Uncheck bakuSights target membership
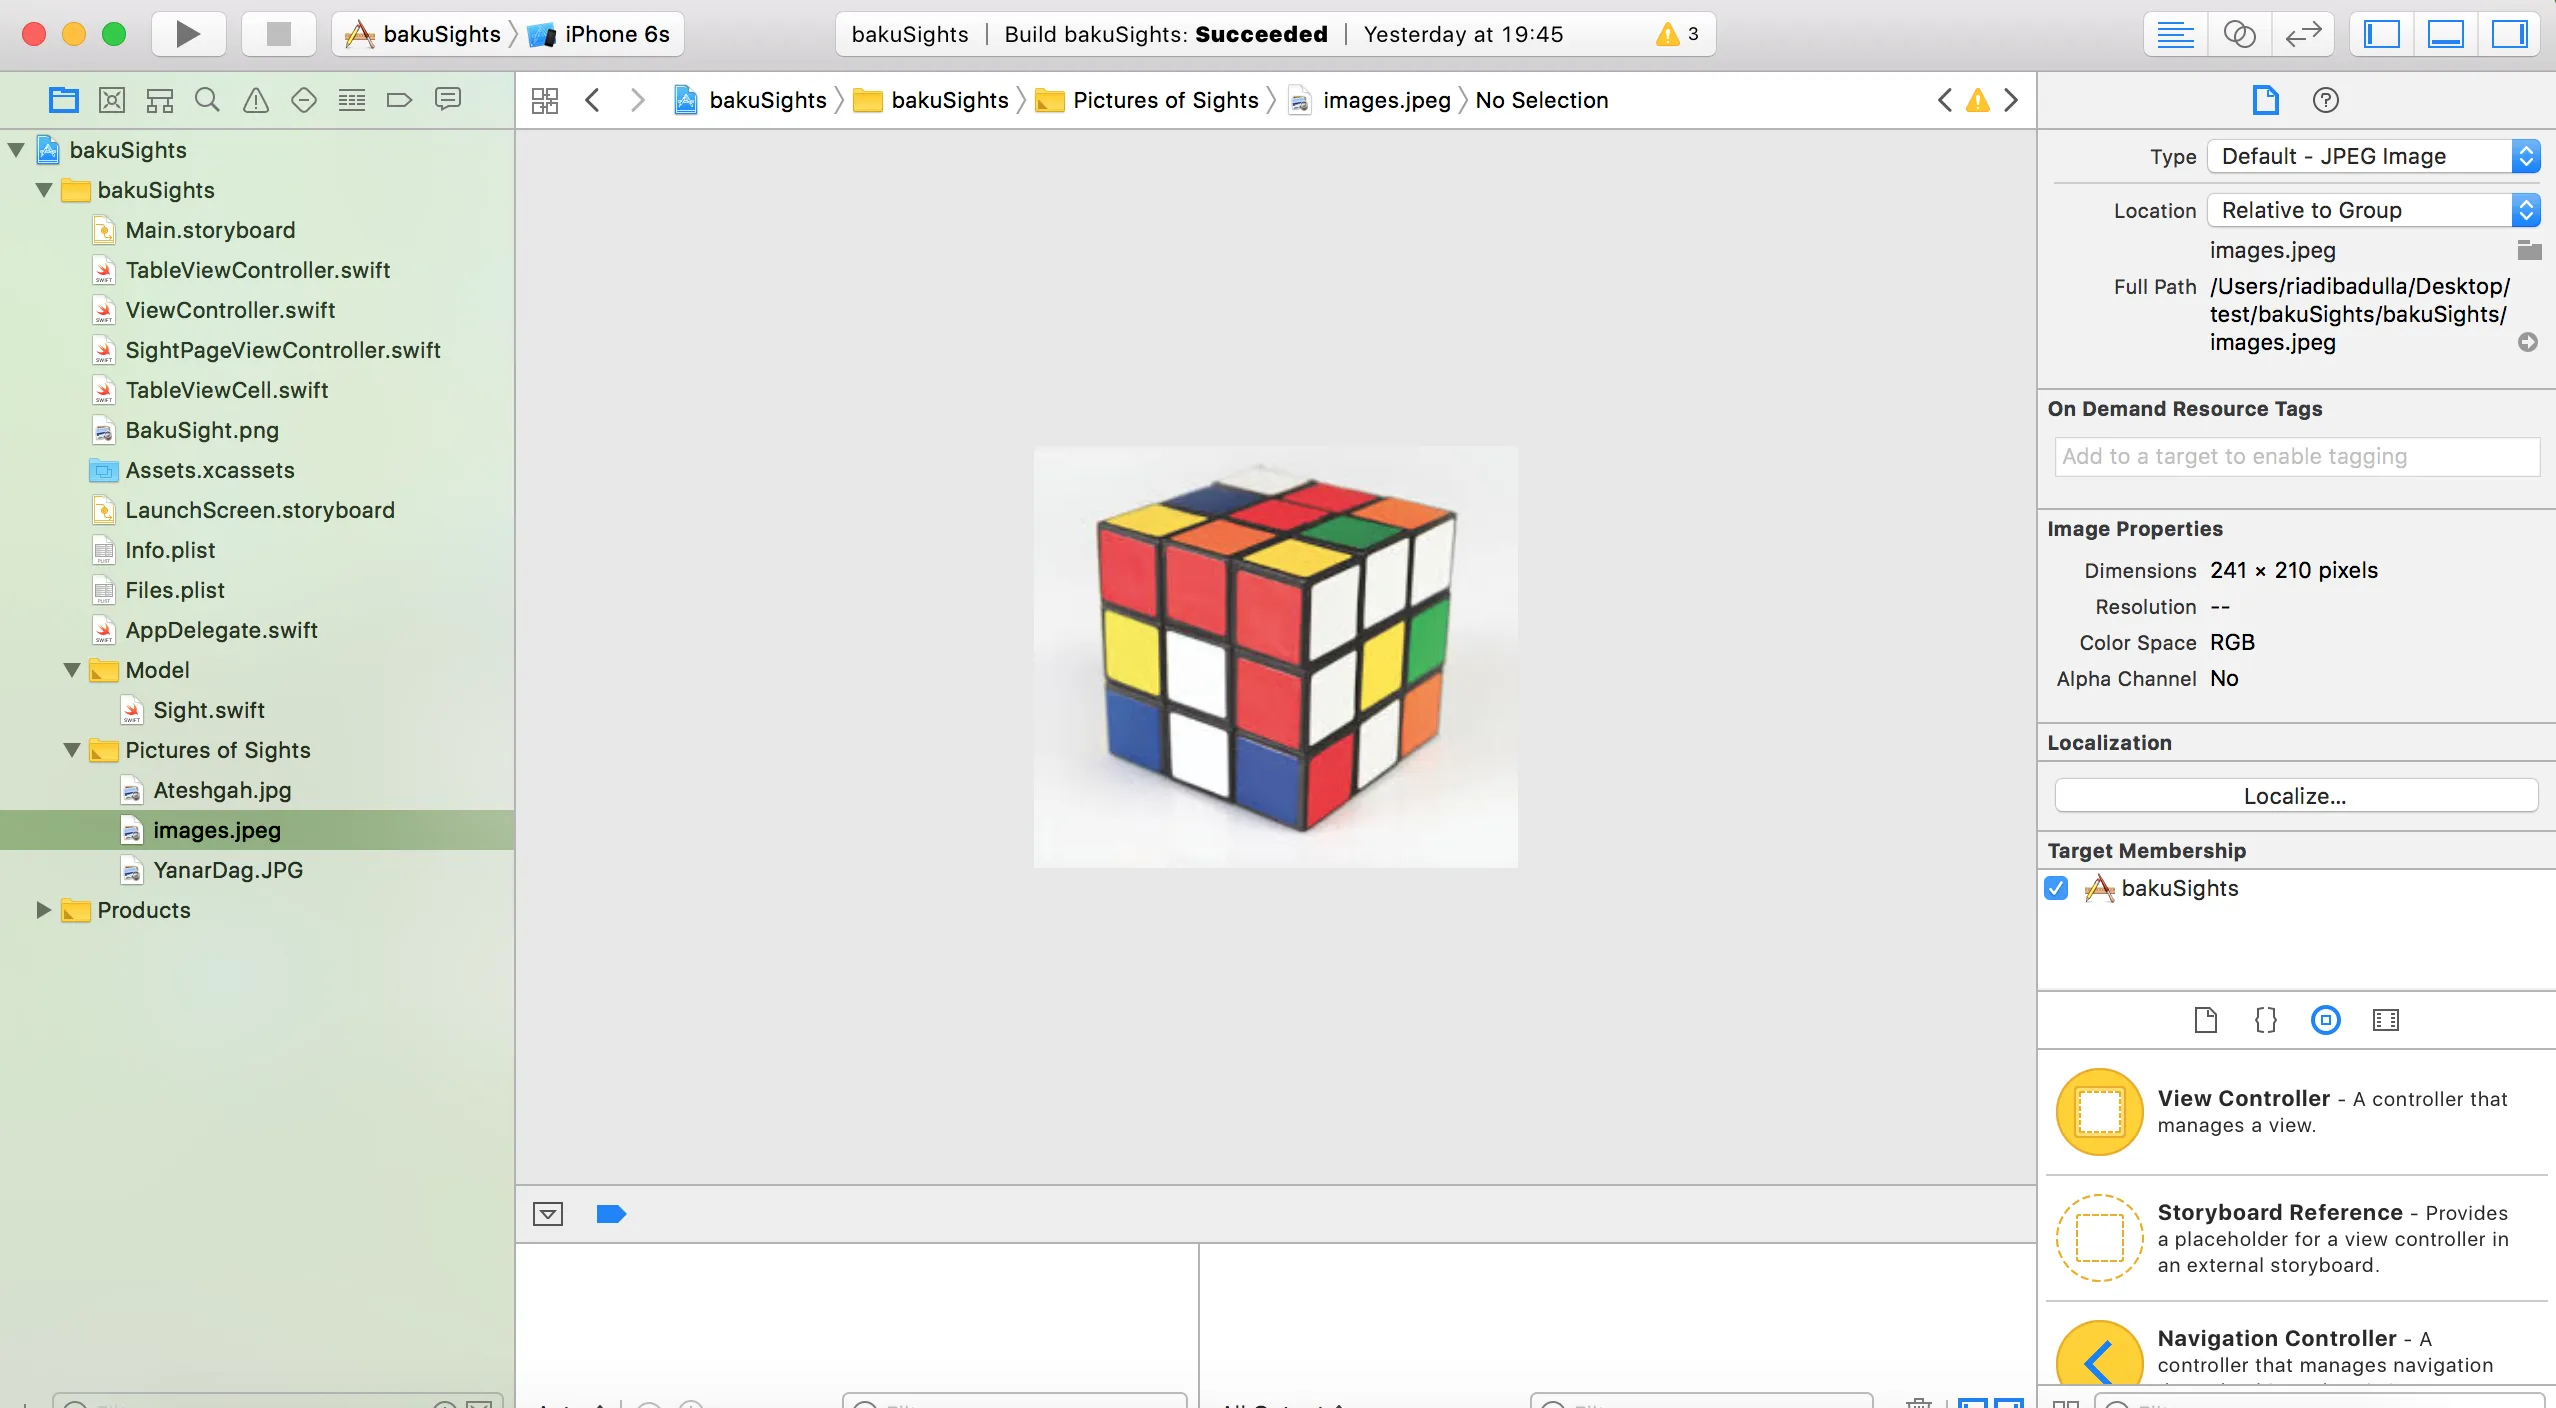This screenshot has width=2556, height=1408. tap(2056, 888)
